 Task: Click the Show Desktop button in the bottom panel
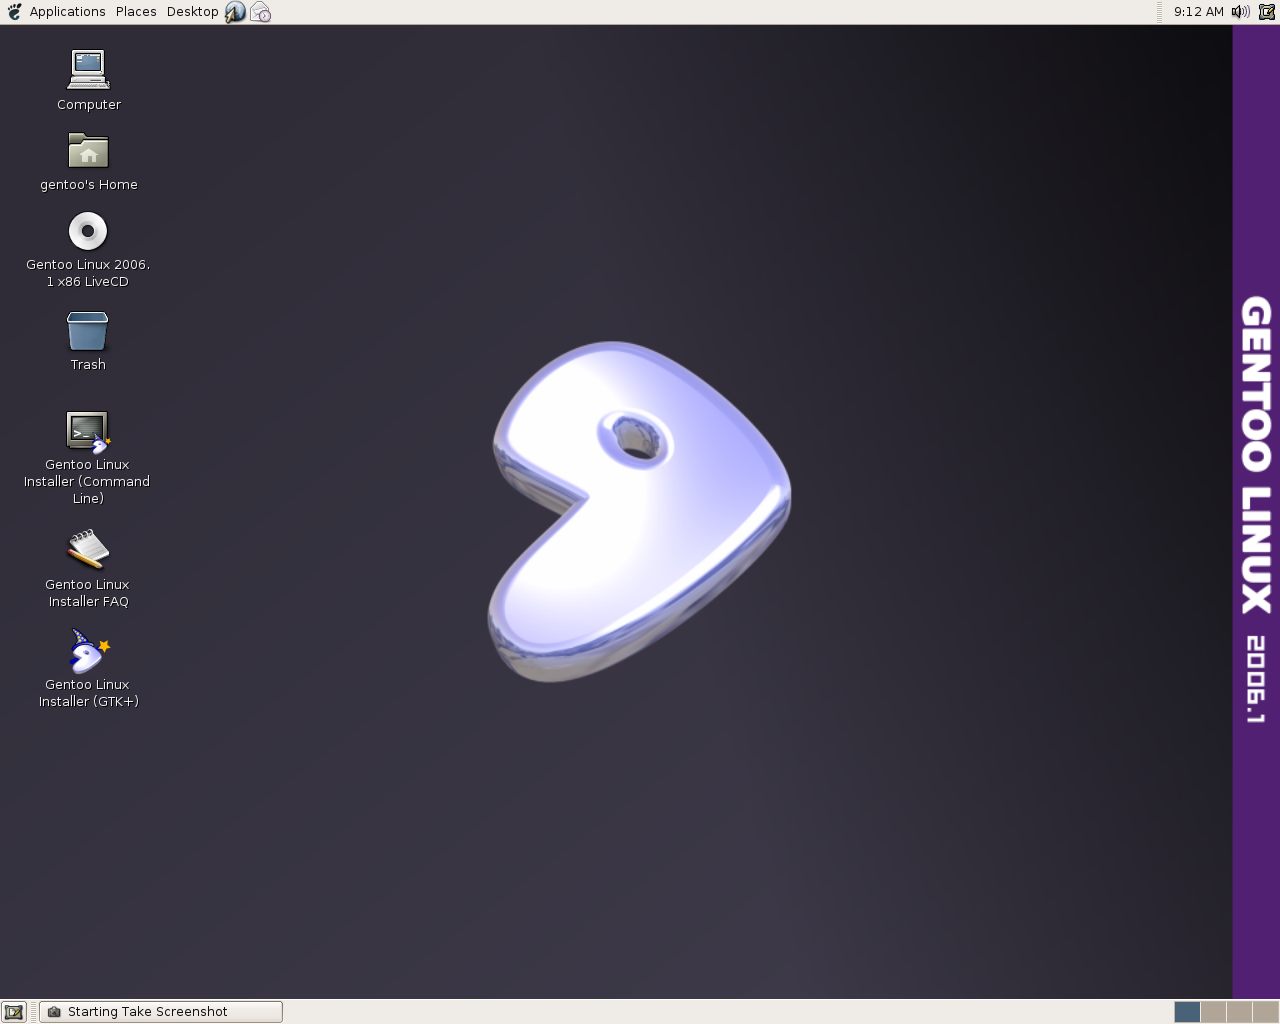tap(14, 1012)
